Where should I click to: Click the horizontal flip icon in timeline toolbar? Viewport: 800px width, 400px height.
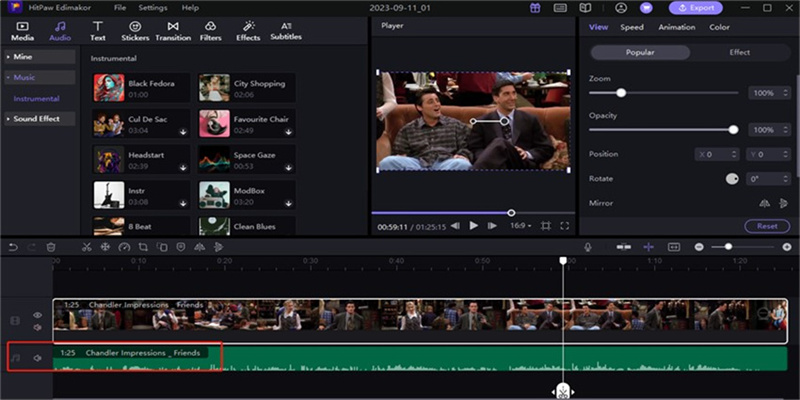coord(199,247)
